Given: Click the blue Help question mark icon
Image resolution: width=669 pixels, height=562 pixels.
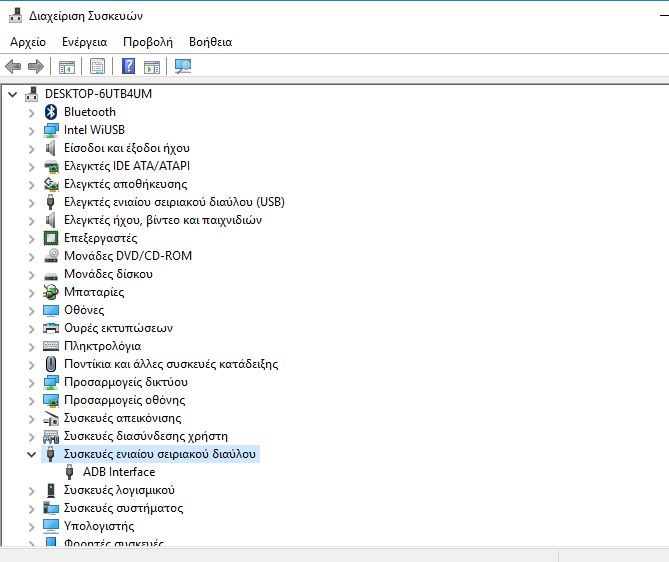Looking at the screenshot, I should pos(128,67).
